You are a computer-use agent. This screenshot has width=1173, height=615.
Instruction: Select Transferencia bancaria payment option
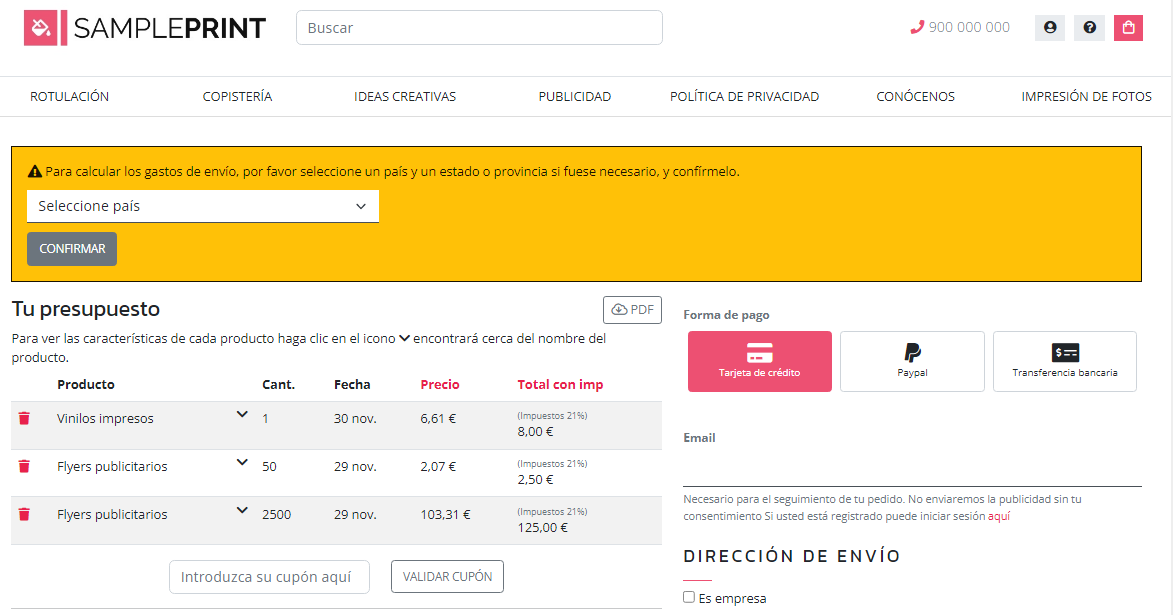pos(1064,361)
